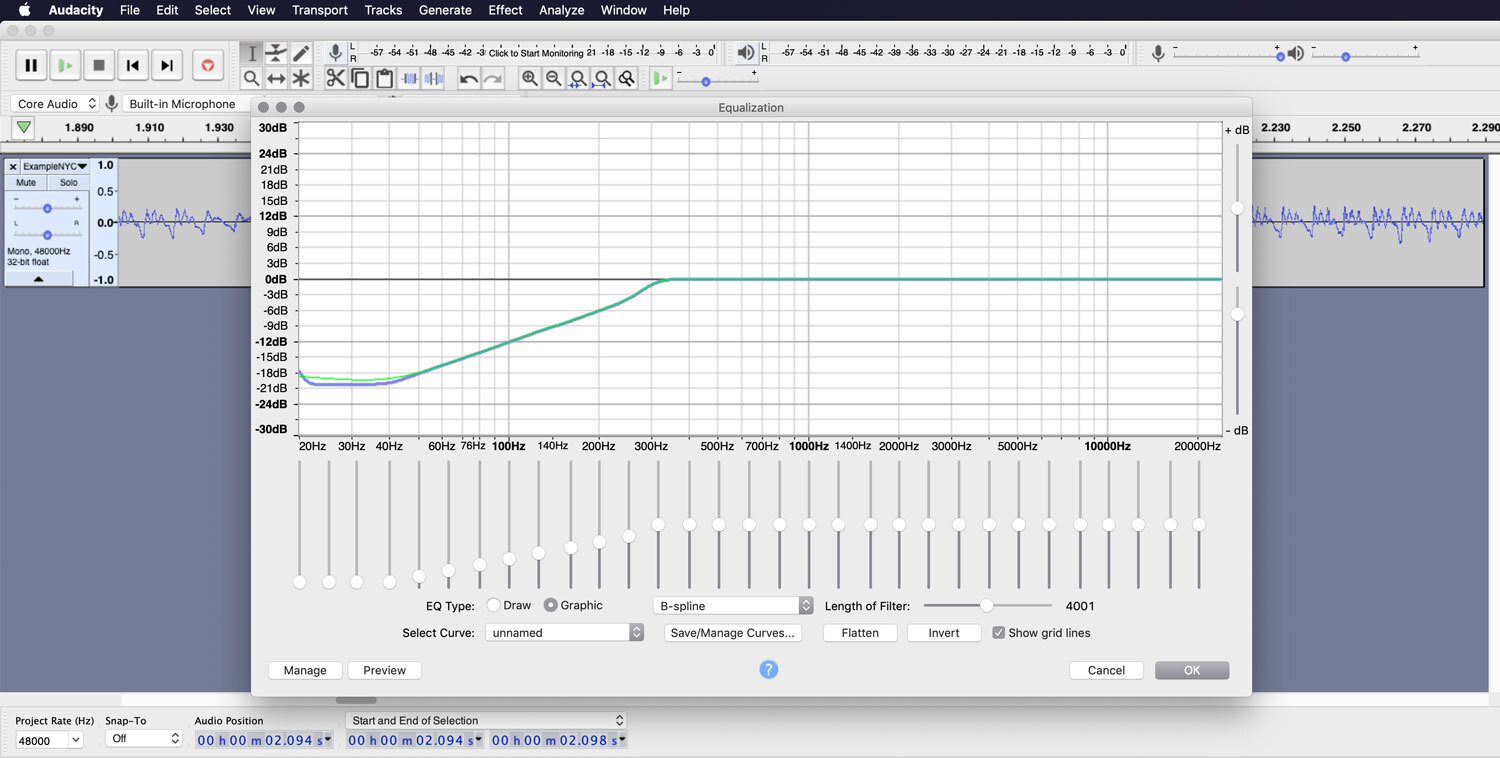Image resolution: width=1500 pixels, height=758 pixels.
Task: Open the Snap-To Off dropdown
Action: (144, 739)
